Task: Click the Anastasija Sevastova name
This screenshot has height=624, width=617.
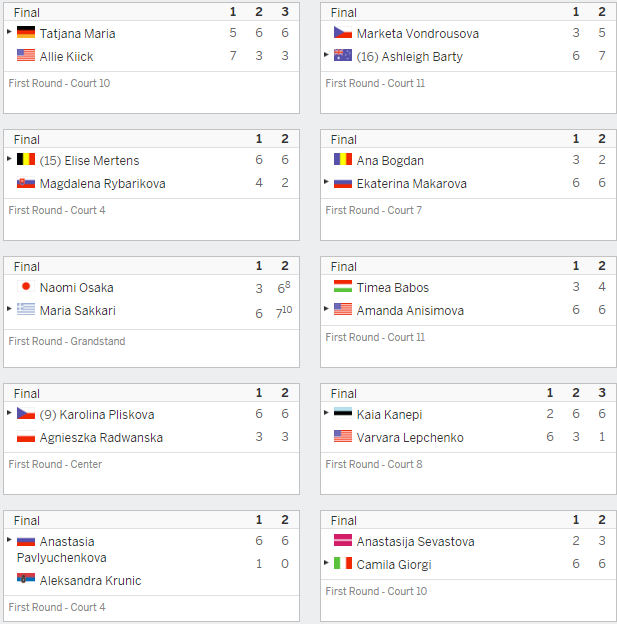Action: coord(416,542)
